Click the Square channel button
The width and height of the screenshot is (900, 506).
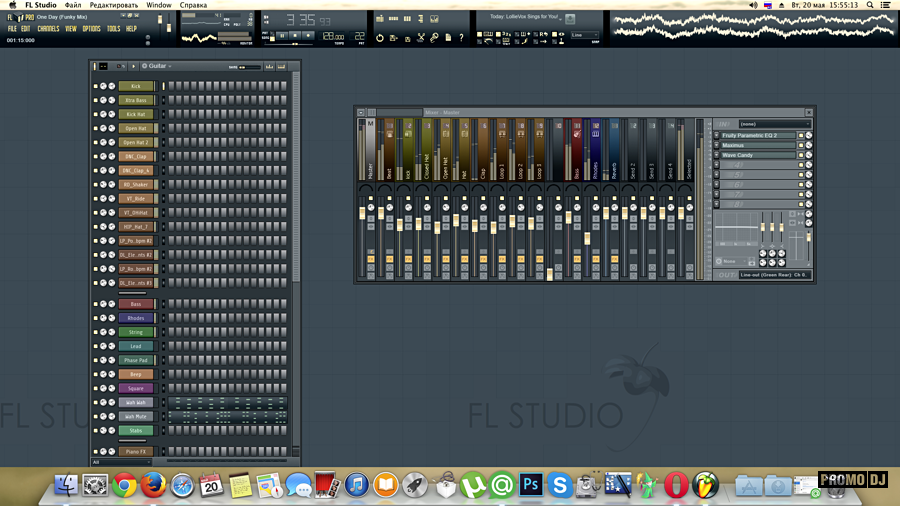136,388
